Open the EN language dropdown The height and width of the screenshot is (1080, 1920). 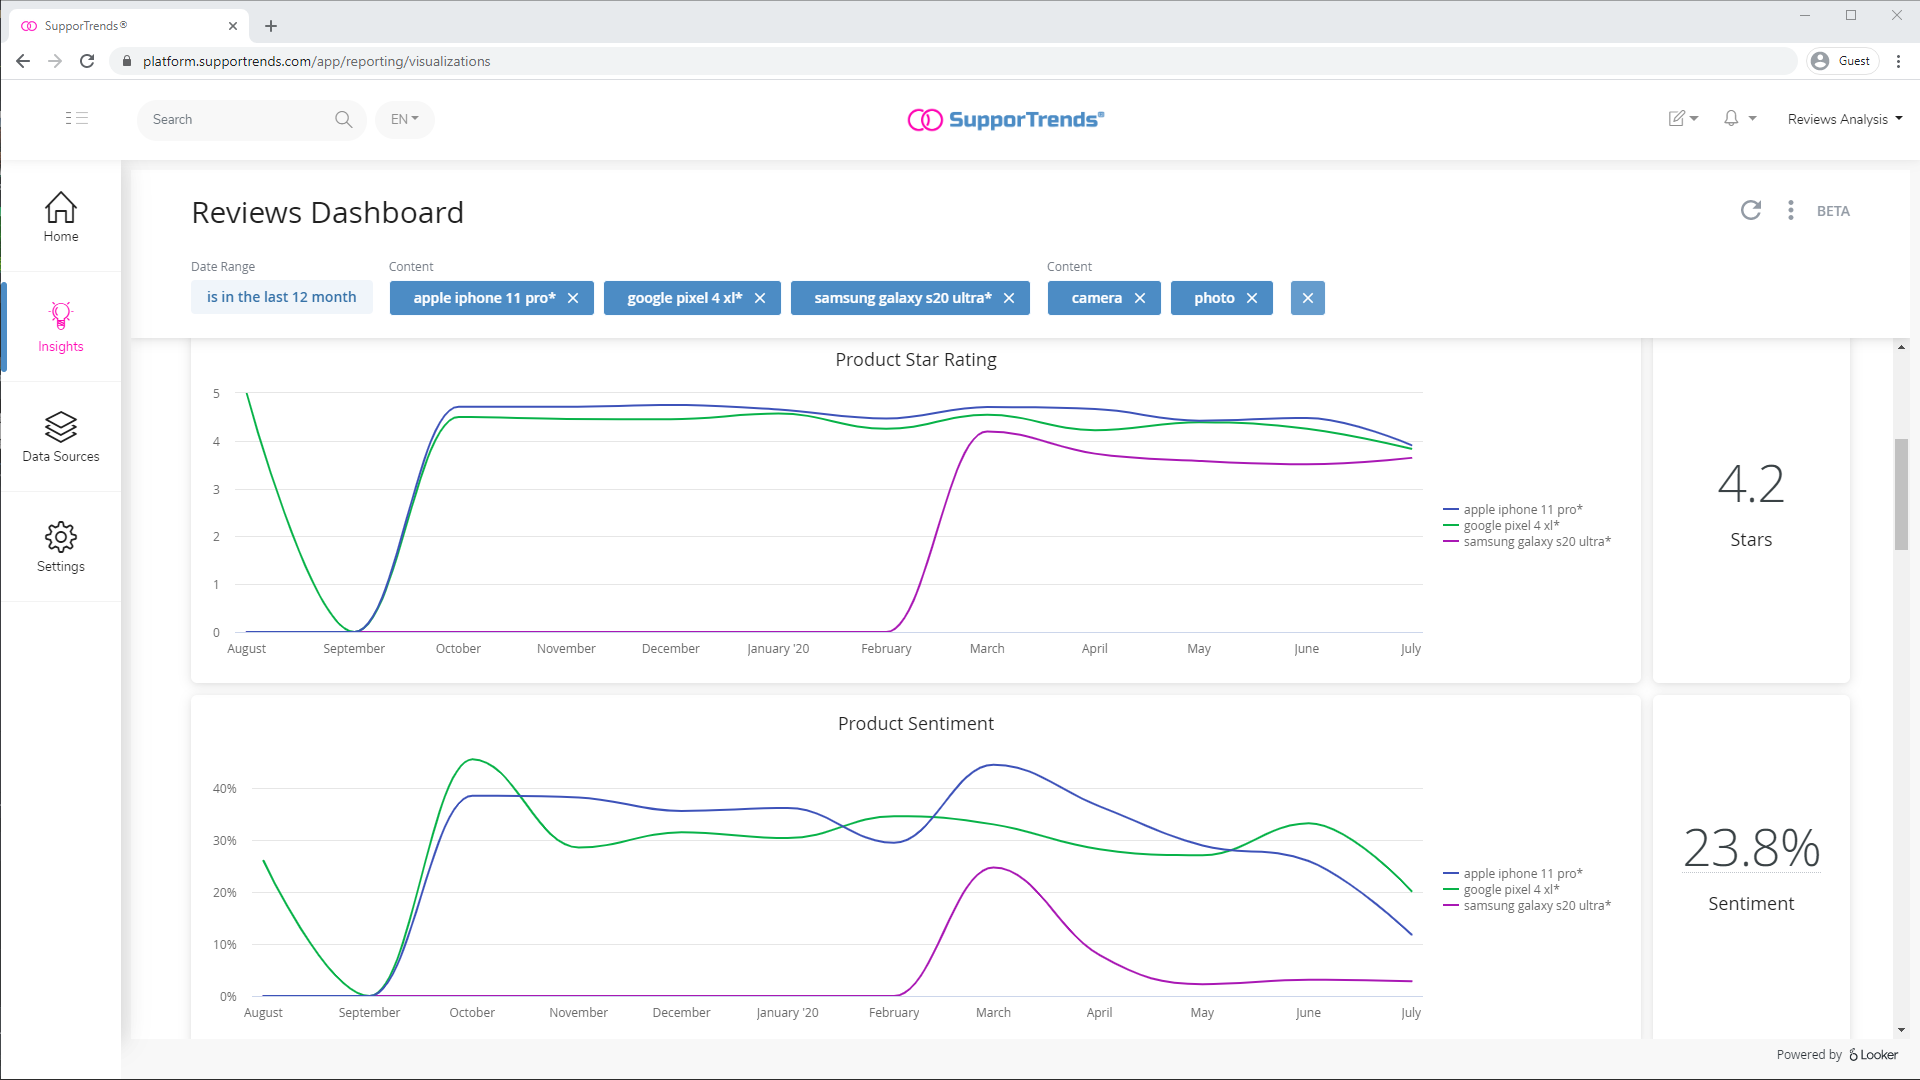point(405,119)
